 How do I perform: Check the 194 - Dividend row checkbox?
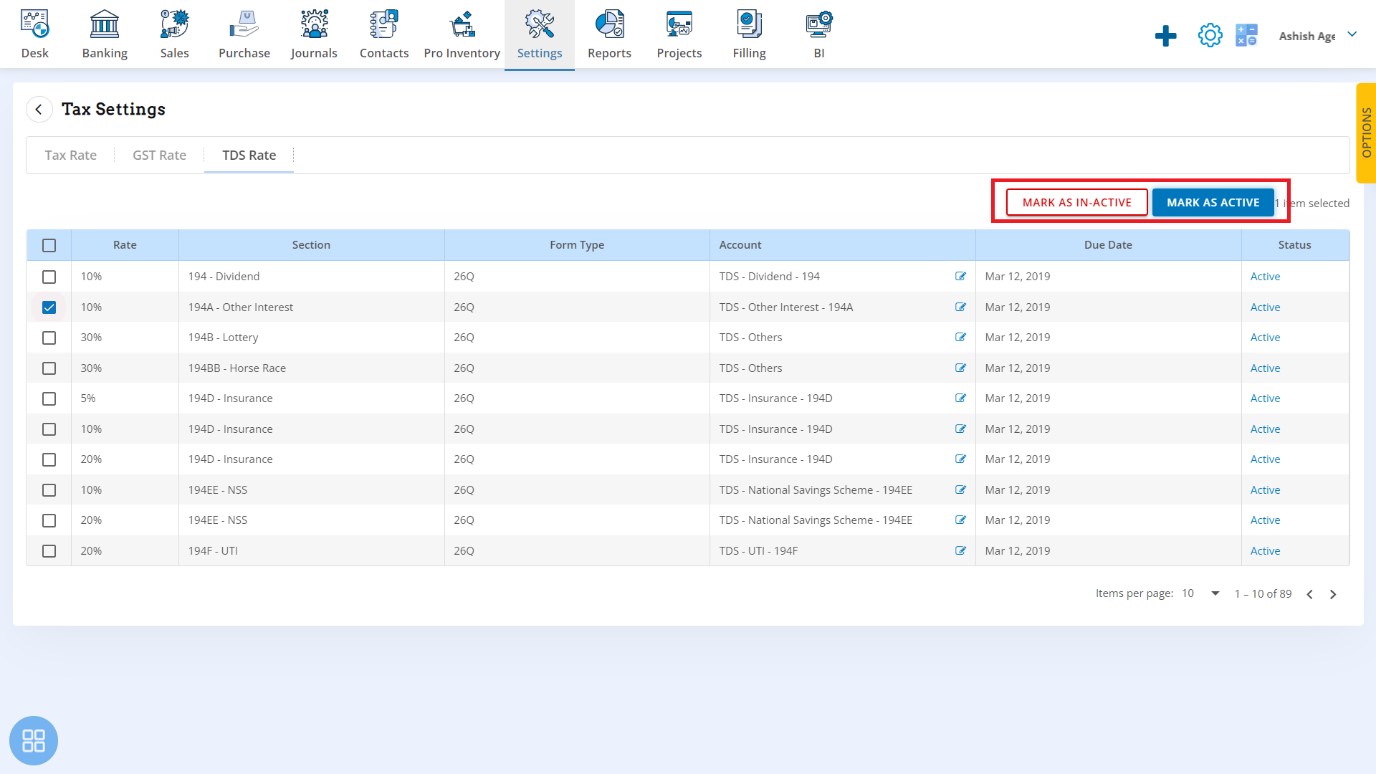click(49, 276)
